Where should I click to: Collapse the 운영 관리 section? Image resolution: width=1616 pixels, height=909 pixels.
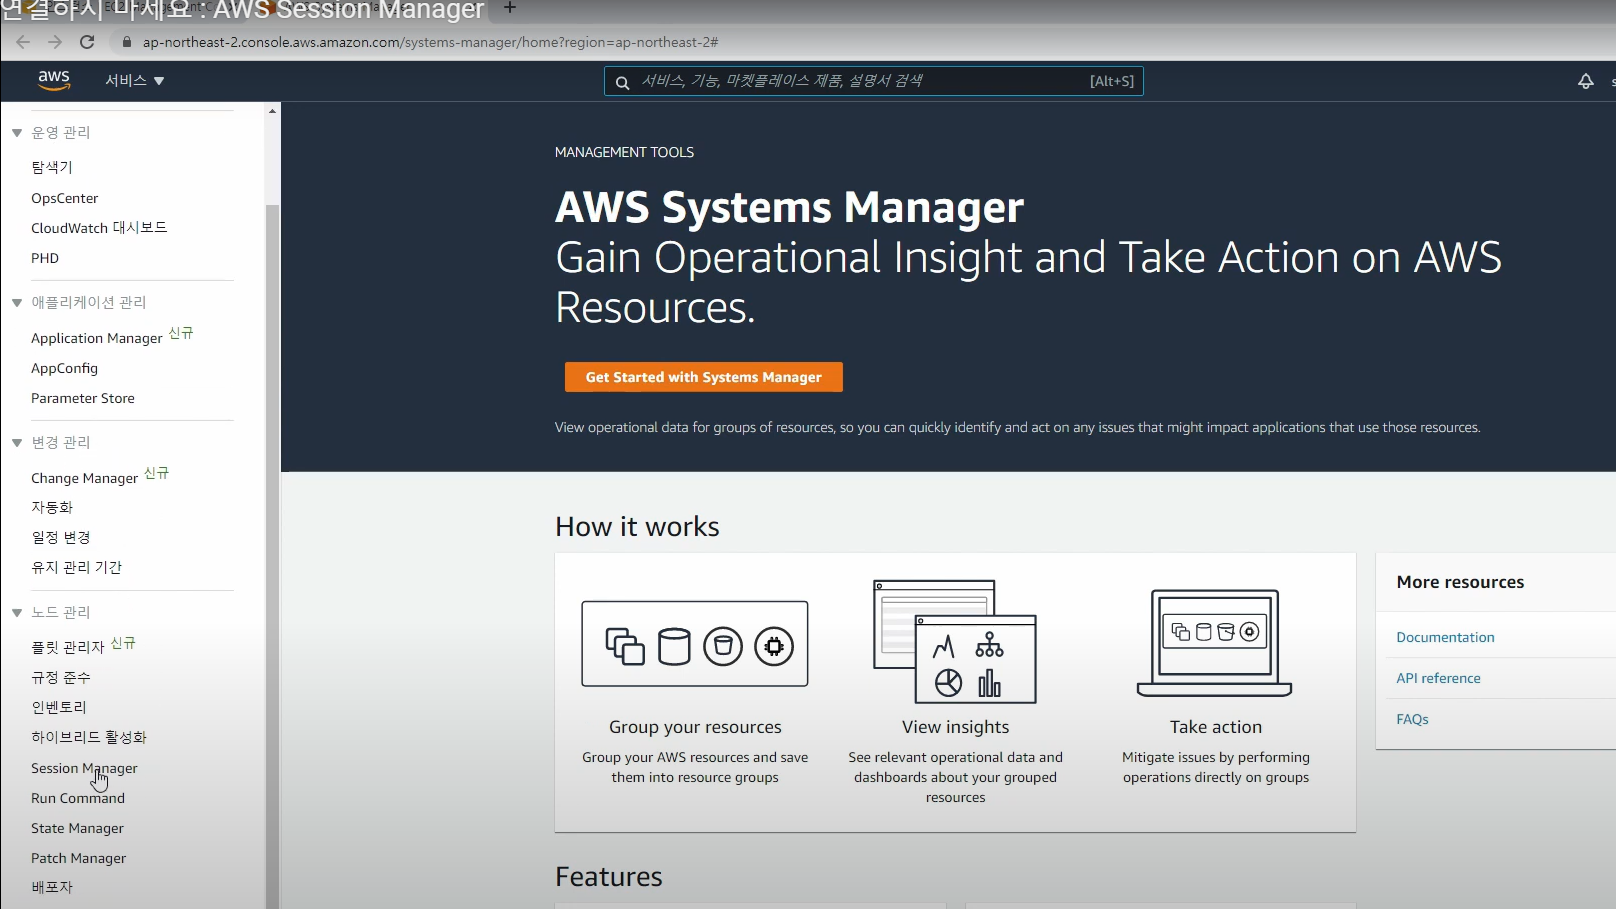(17, 132)
